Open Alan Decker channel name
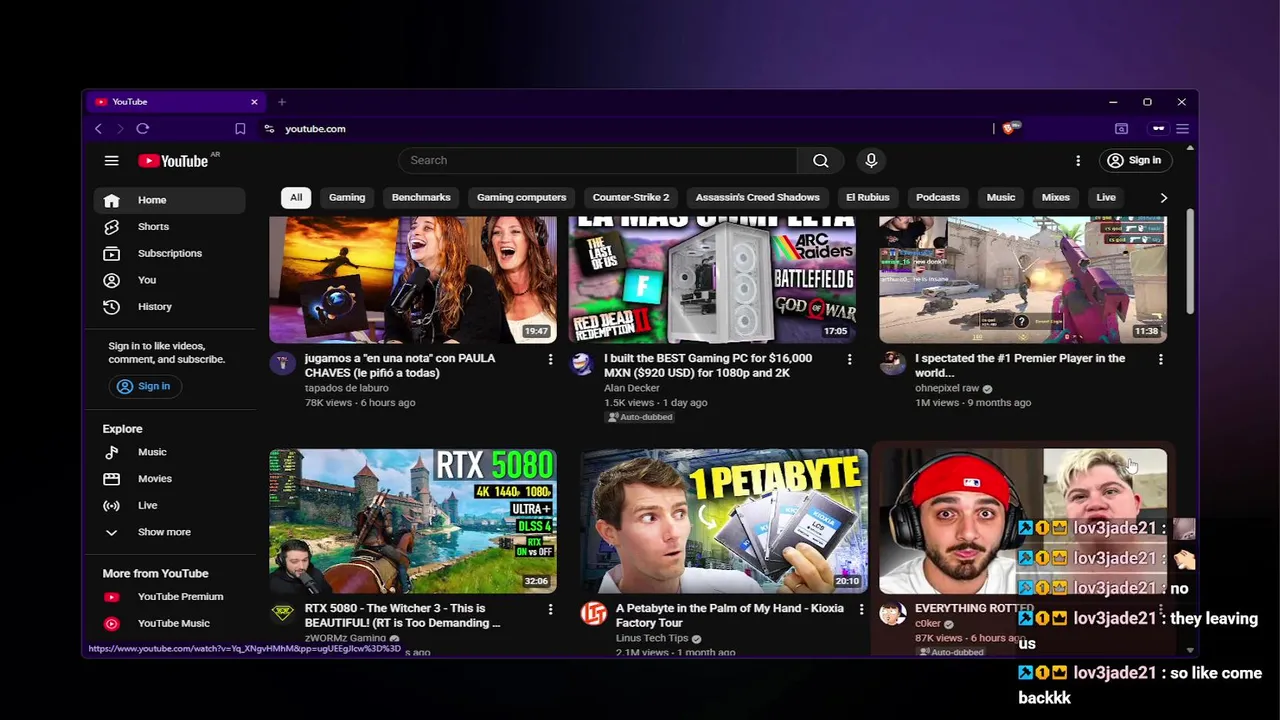The height and width of the screenshot is (720, 1280). coord(632,388)
